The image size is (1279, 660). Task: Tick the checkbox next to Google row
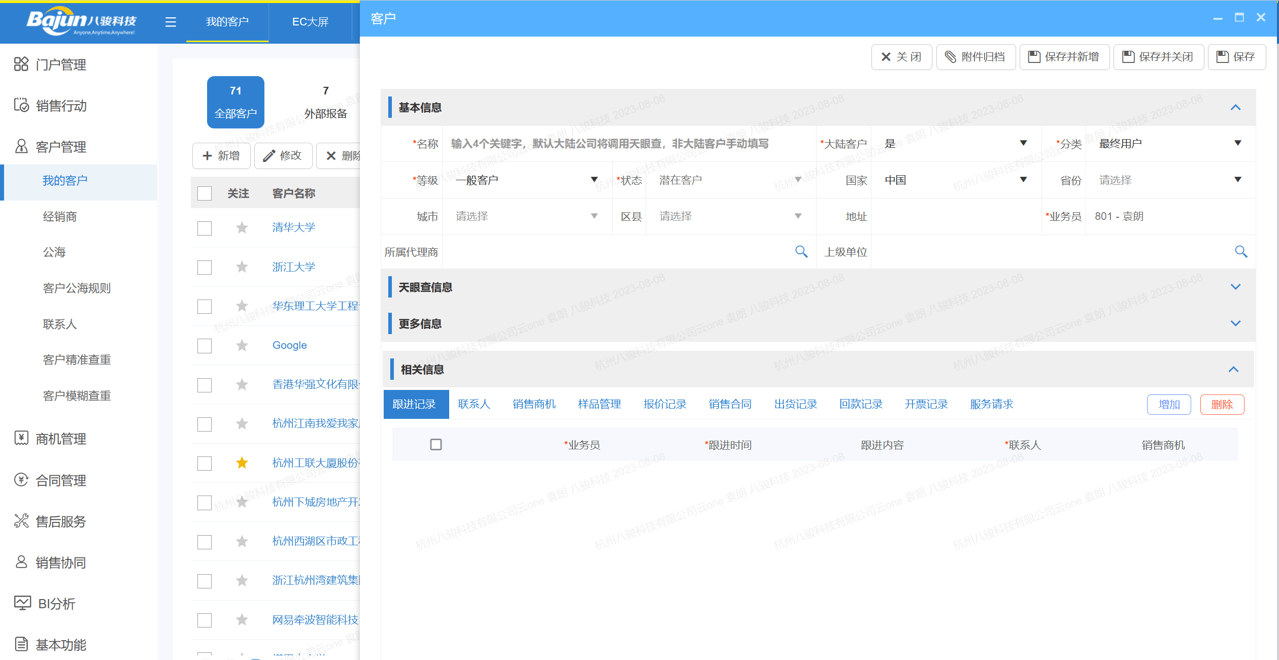[x=205, y=346]
